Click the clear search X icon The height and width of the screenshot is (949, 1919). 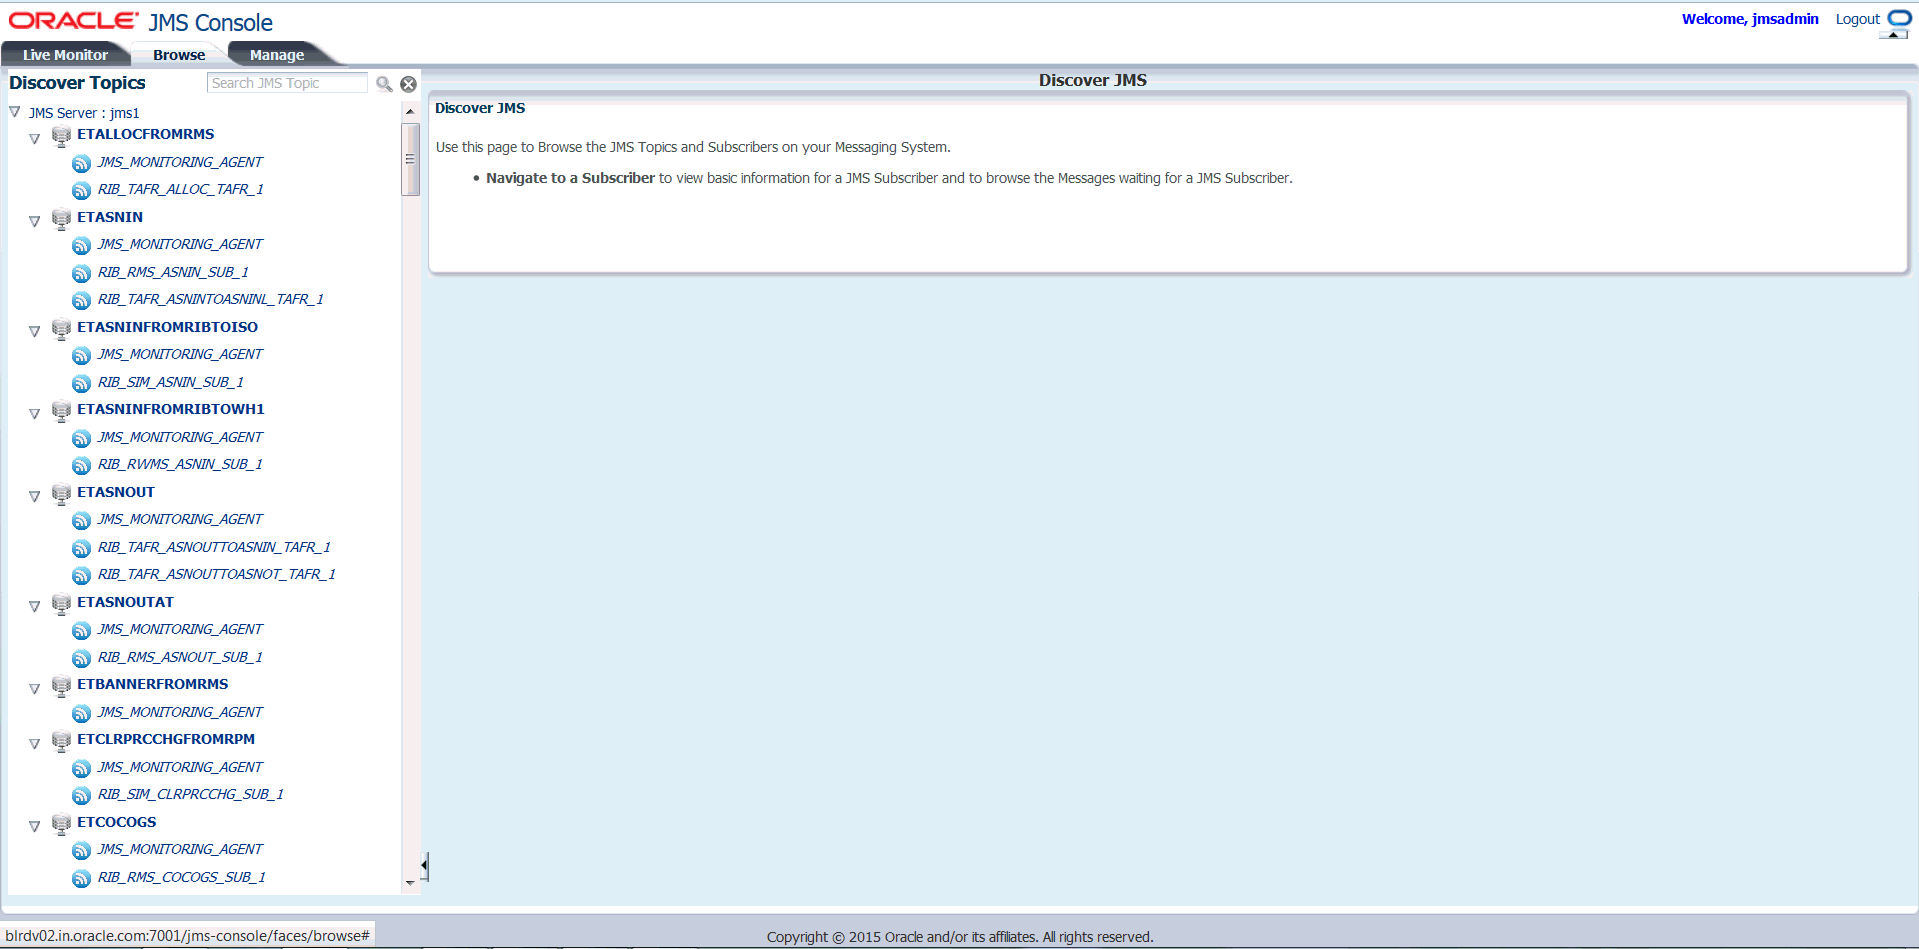pos(408,84)
